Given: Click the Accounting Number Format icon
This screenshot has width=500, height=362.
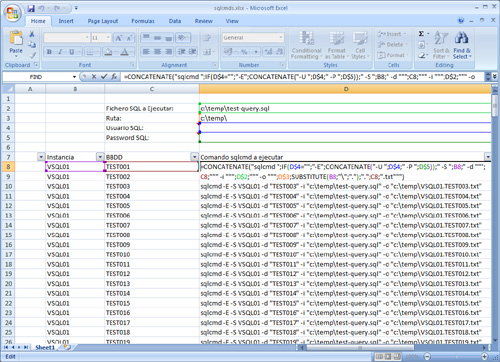Looking at the screenshot, I should pos(229,52).
